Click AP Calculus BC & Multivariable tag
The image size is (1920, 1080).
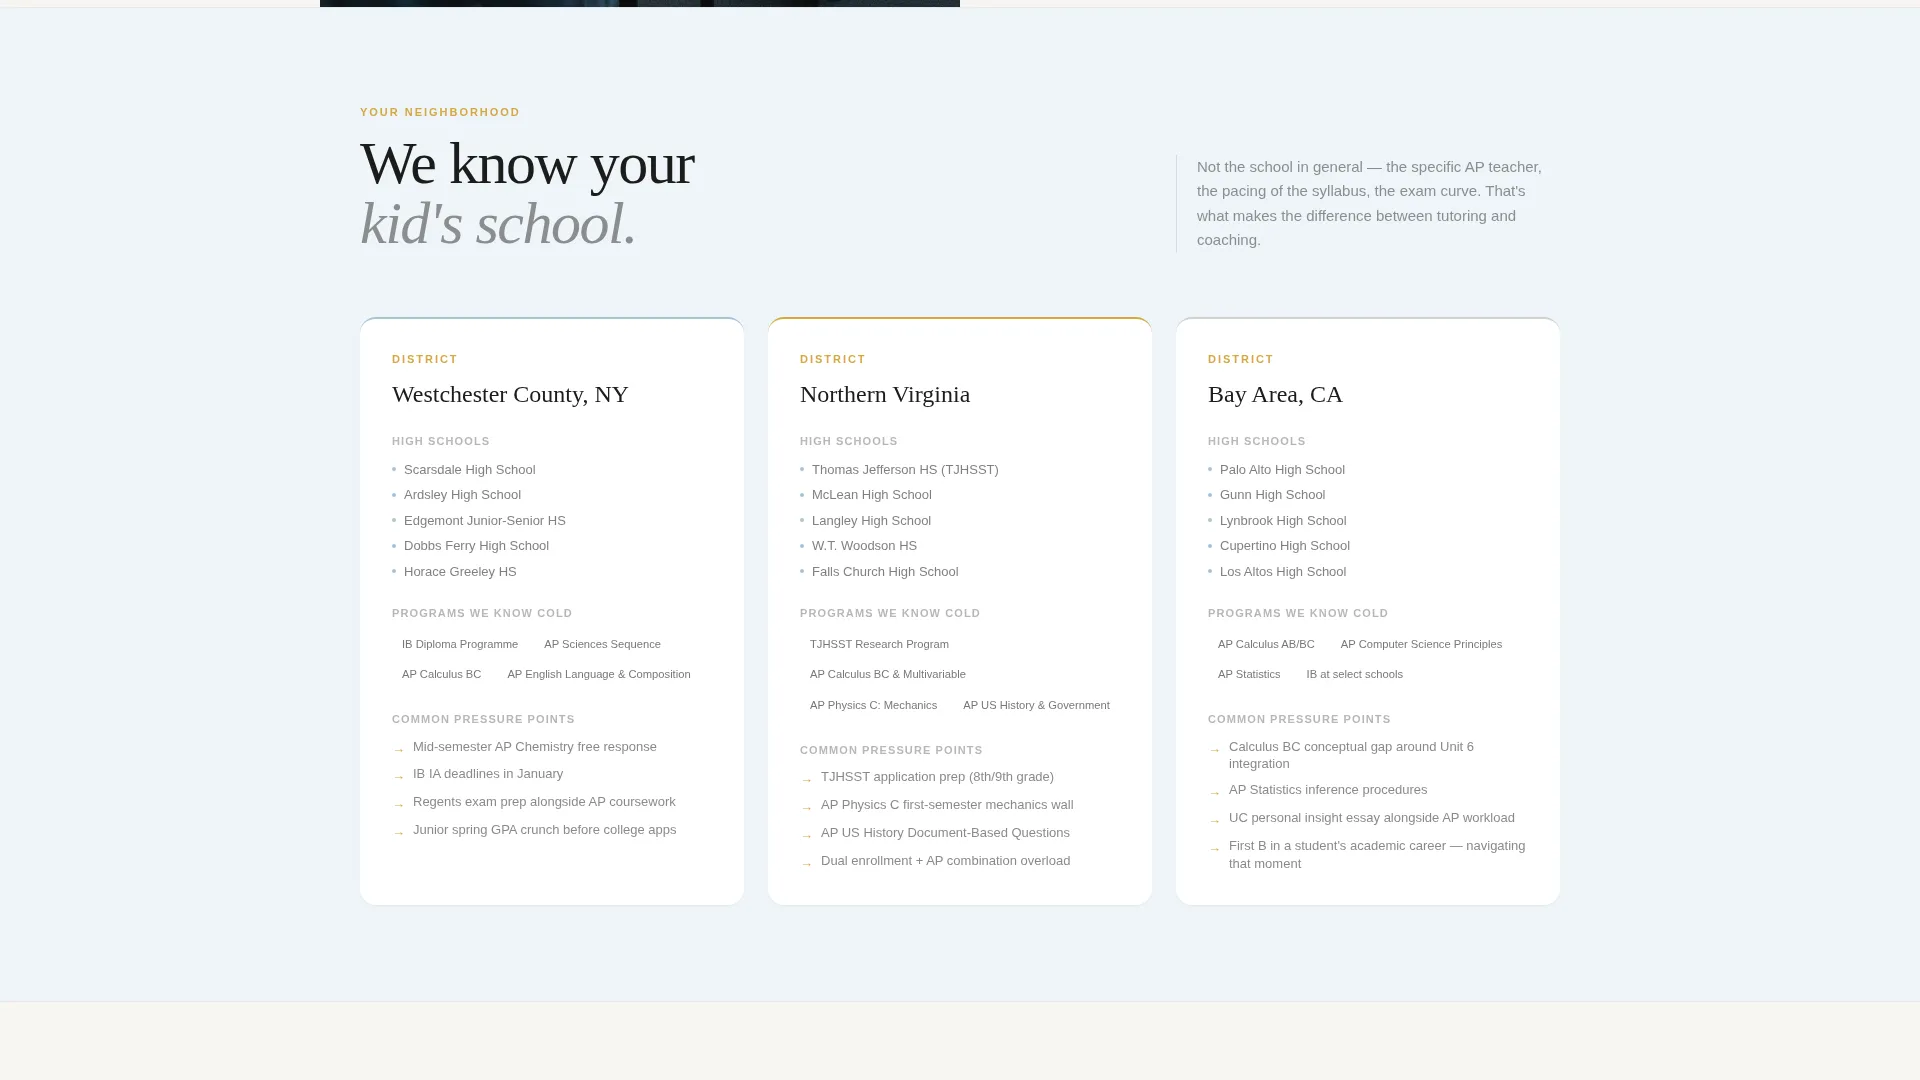888,675
